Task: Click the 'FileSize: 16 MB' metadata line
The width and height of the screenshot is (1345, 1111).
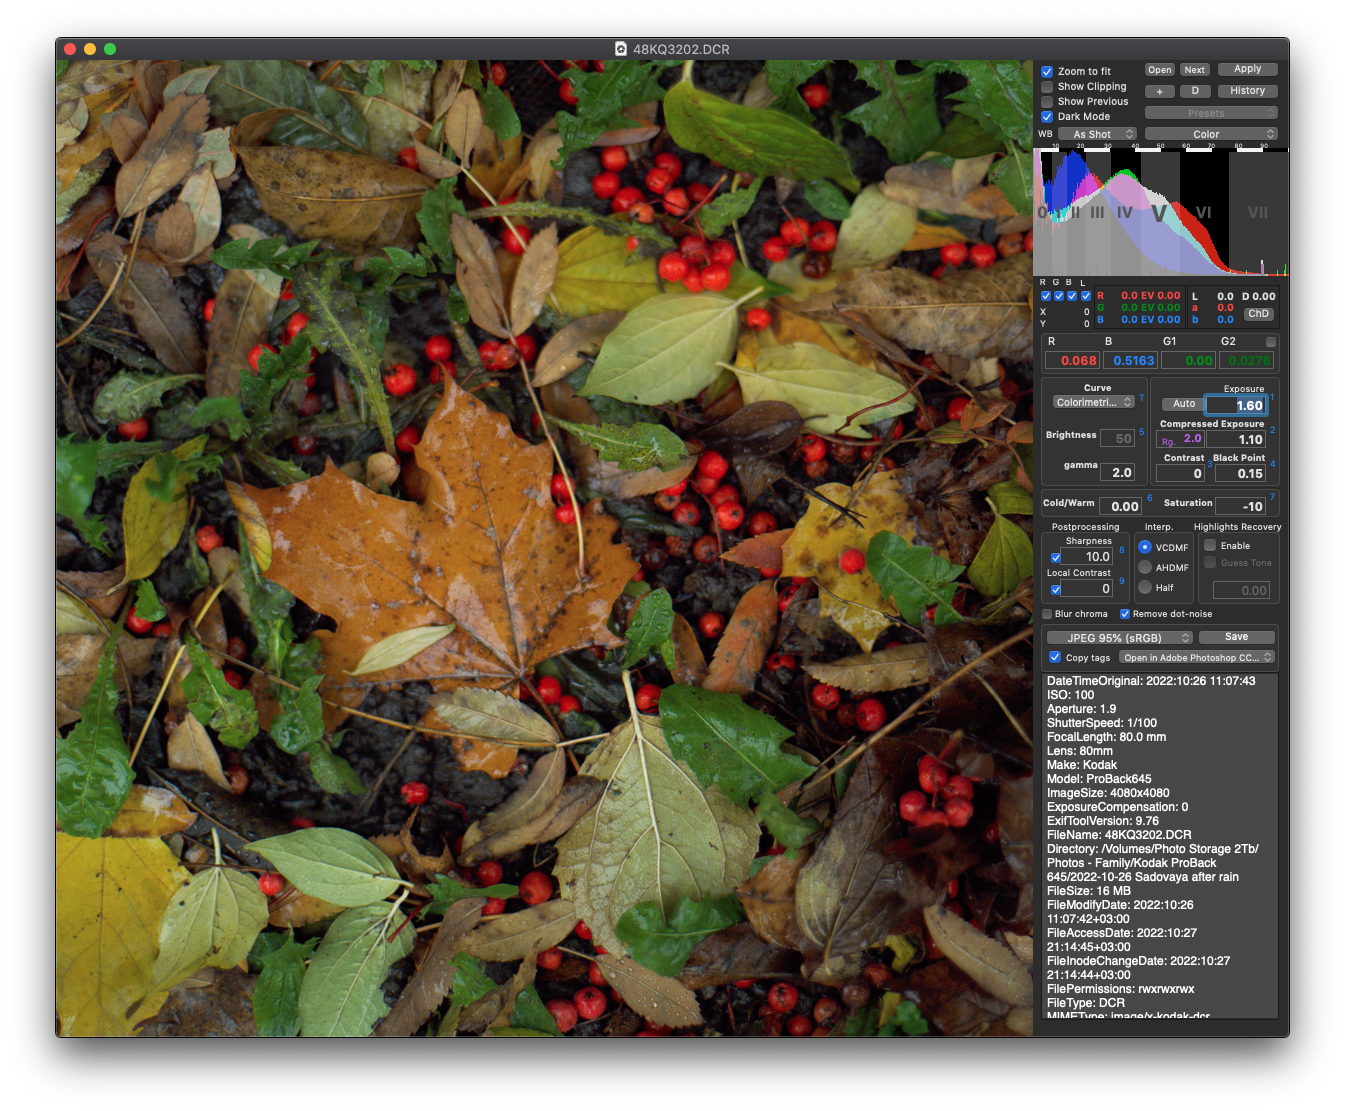Action: point(1089,891)
